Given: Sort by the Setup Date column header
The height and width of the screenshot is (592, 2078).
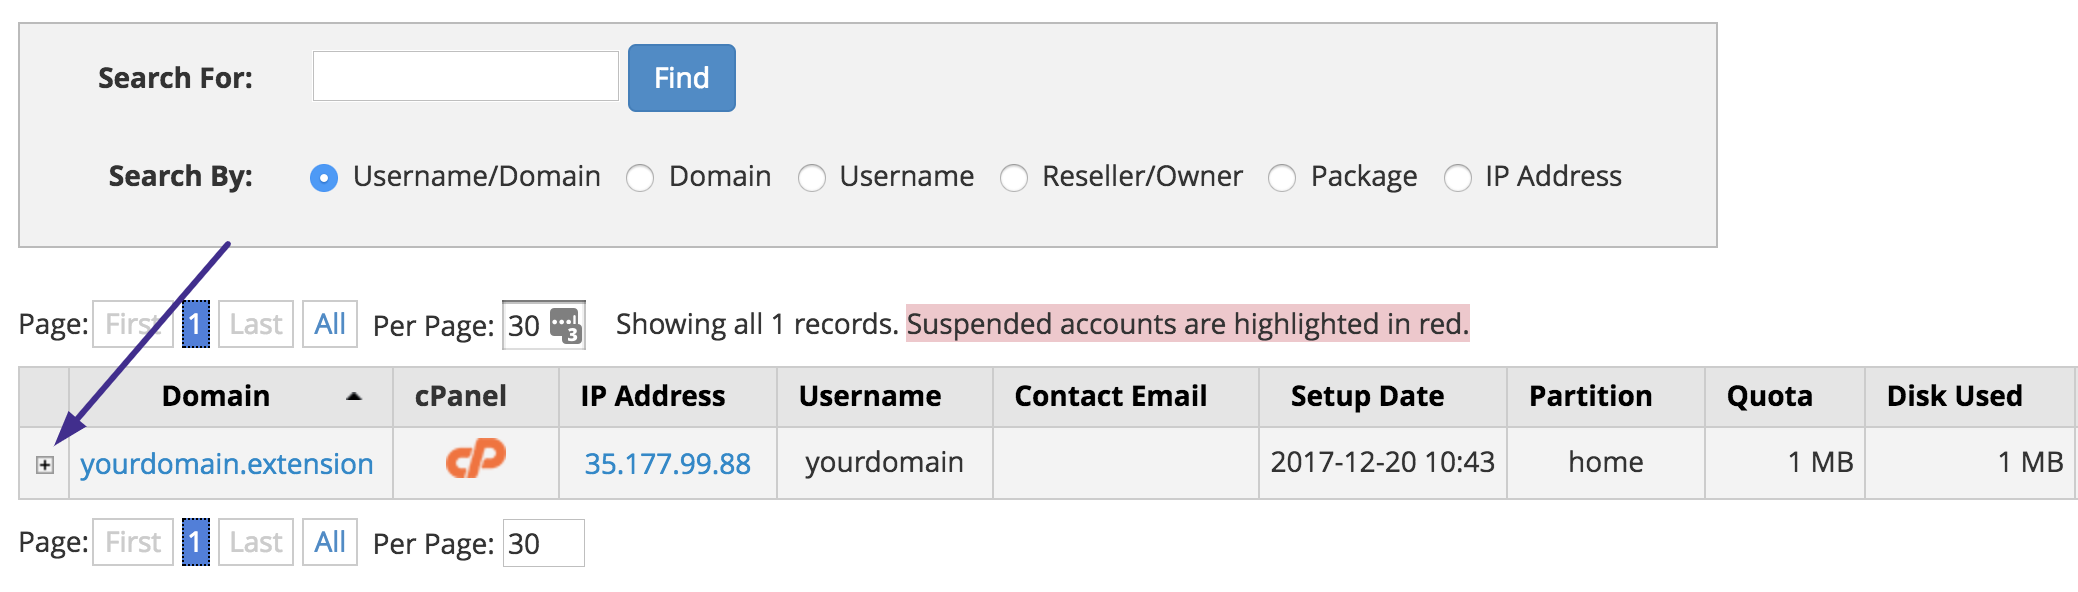Looking at the screenshot, I should 1367,397.
